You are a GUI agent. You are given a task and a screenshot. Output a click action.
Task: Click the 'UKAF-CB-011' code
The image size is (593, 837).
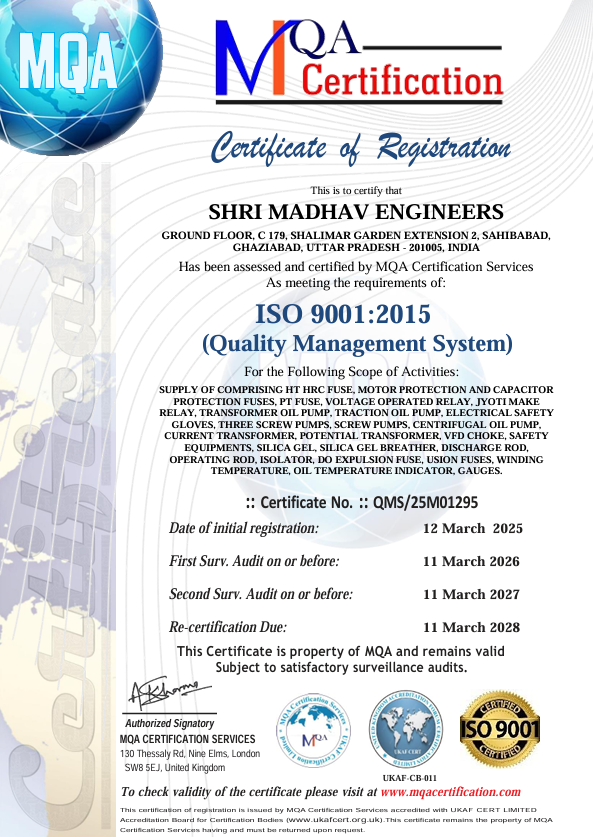[x=409, y=778]
